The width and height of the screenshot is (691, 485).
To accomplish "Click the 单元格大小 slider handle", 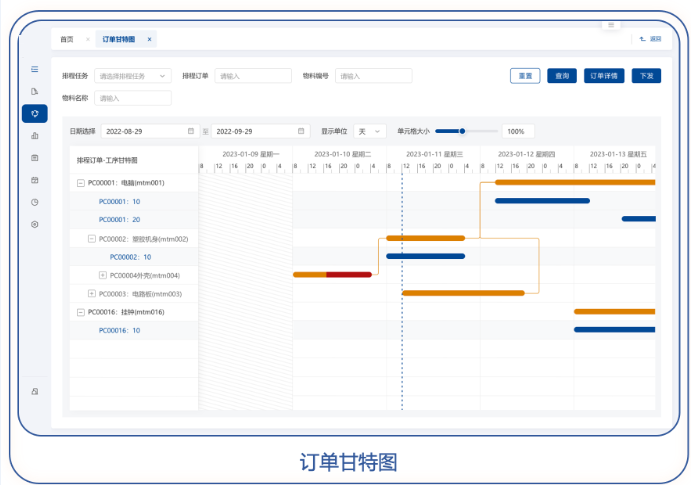I will [463, 131].
